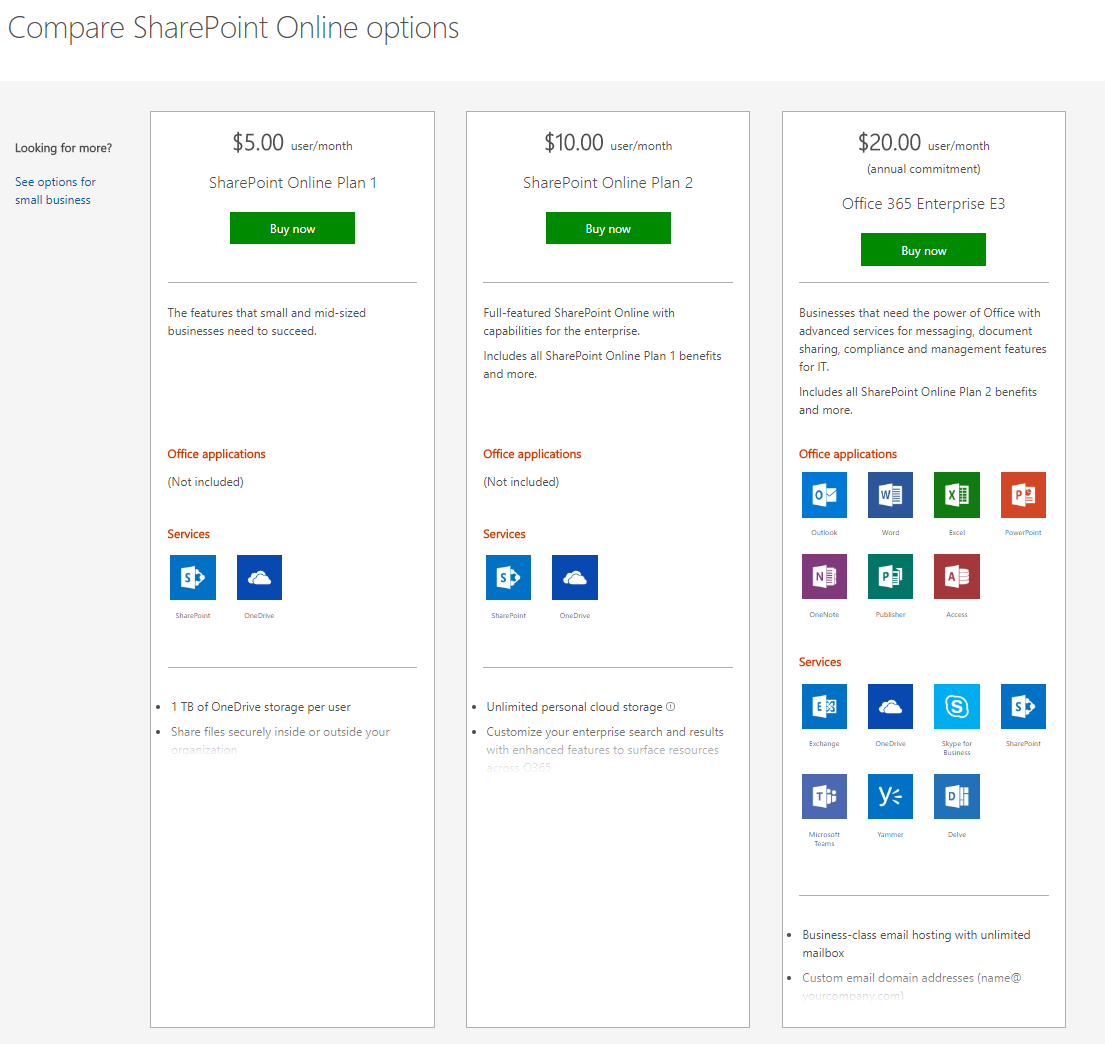
Task: Click the SharePoint icon in Plan 2 services
Action: 508,577
